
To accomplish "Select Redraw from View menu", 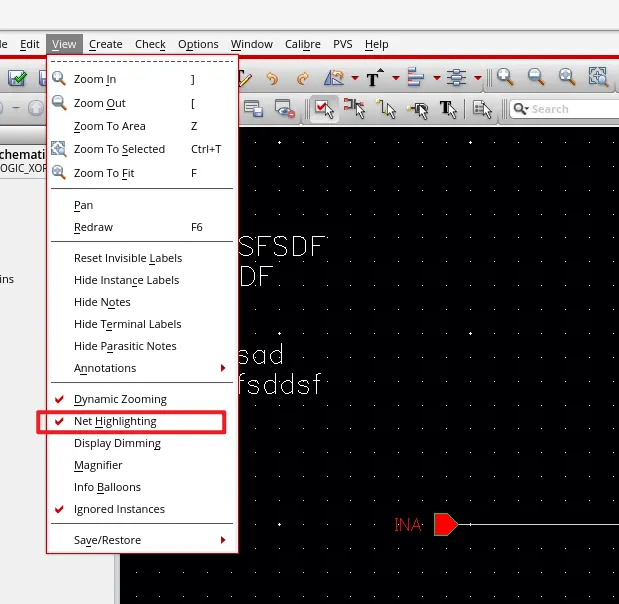I will coord(142,227).
